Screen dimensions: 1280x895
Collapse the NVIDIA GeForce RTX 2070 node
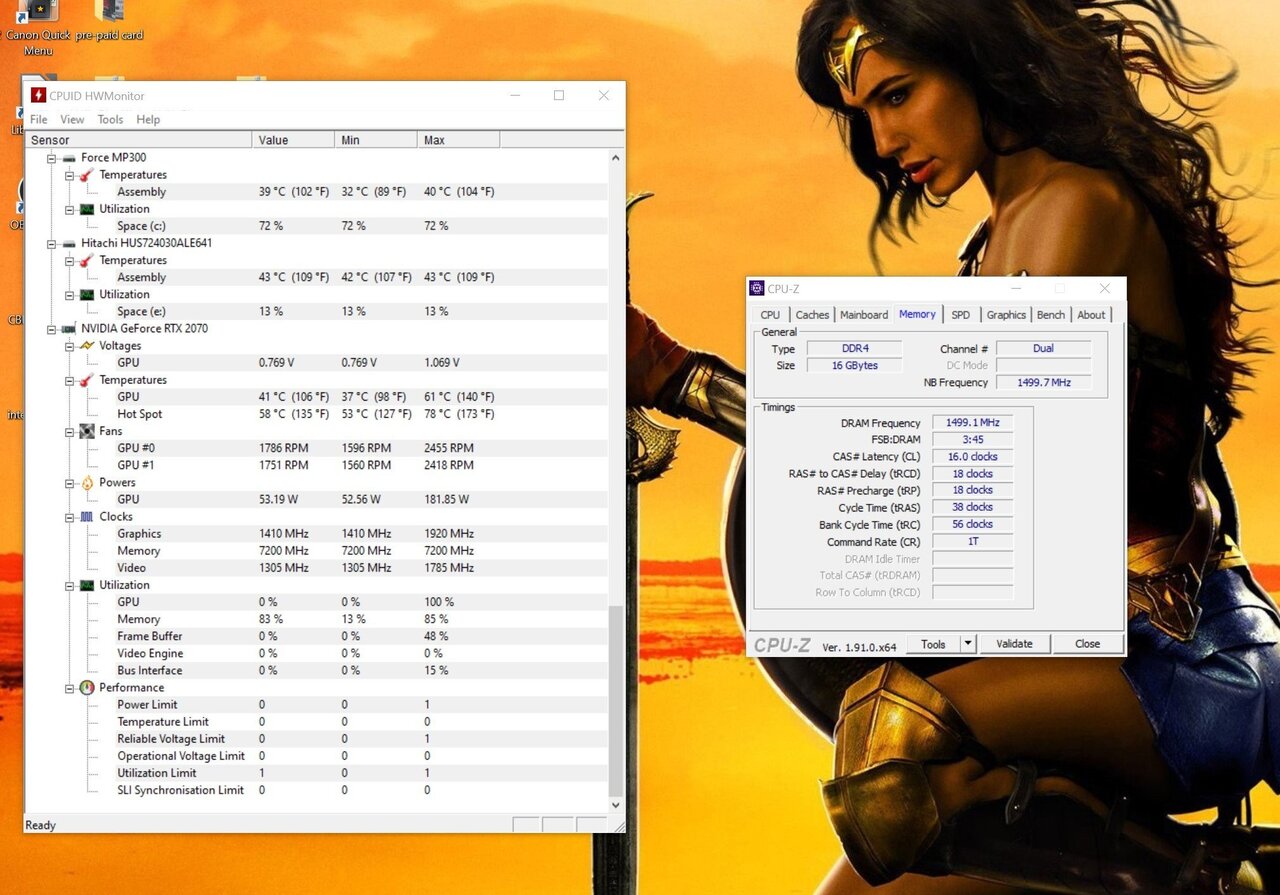[x=52, y=328]
